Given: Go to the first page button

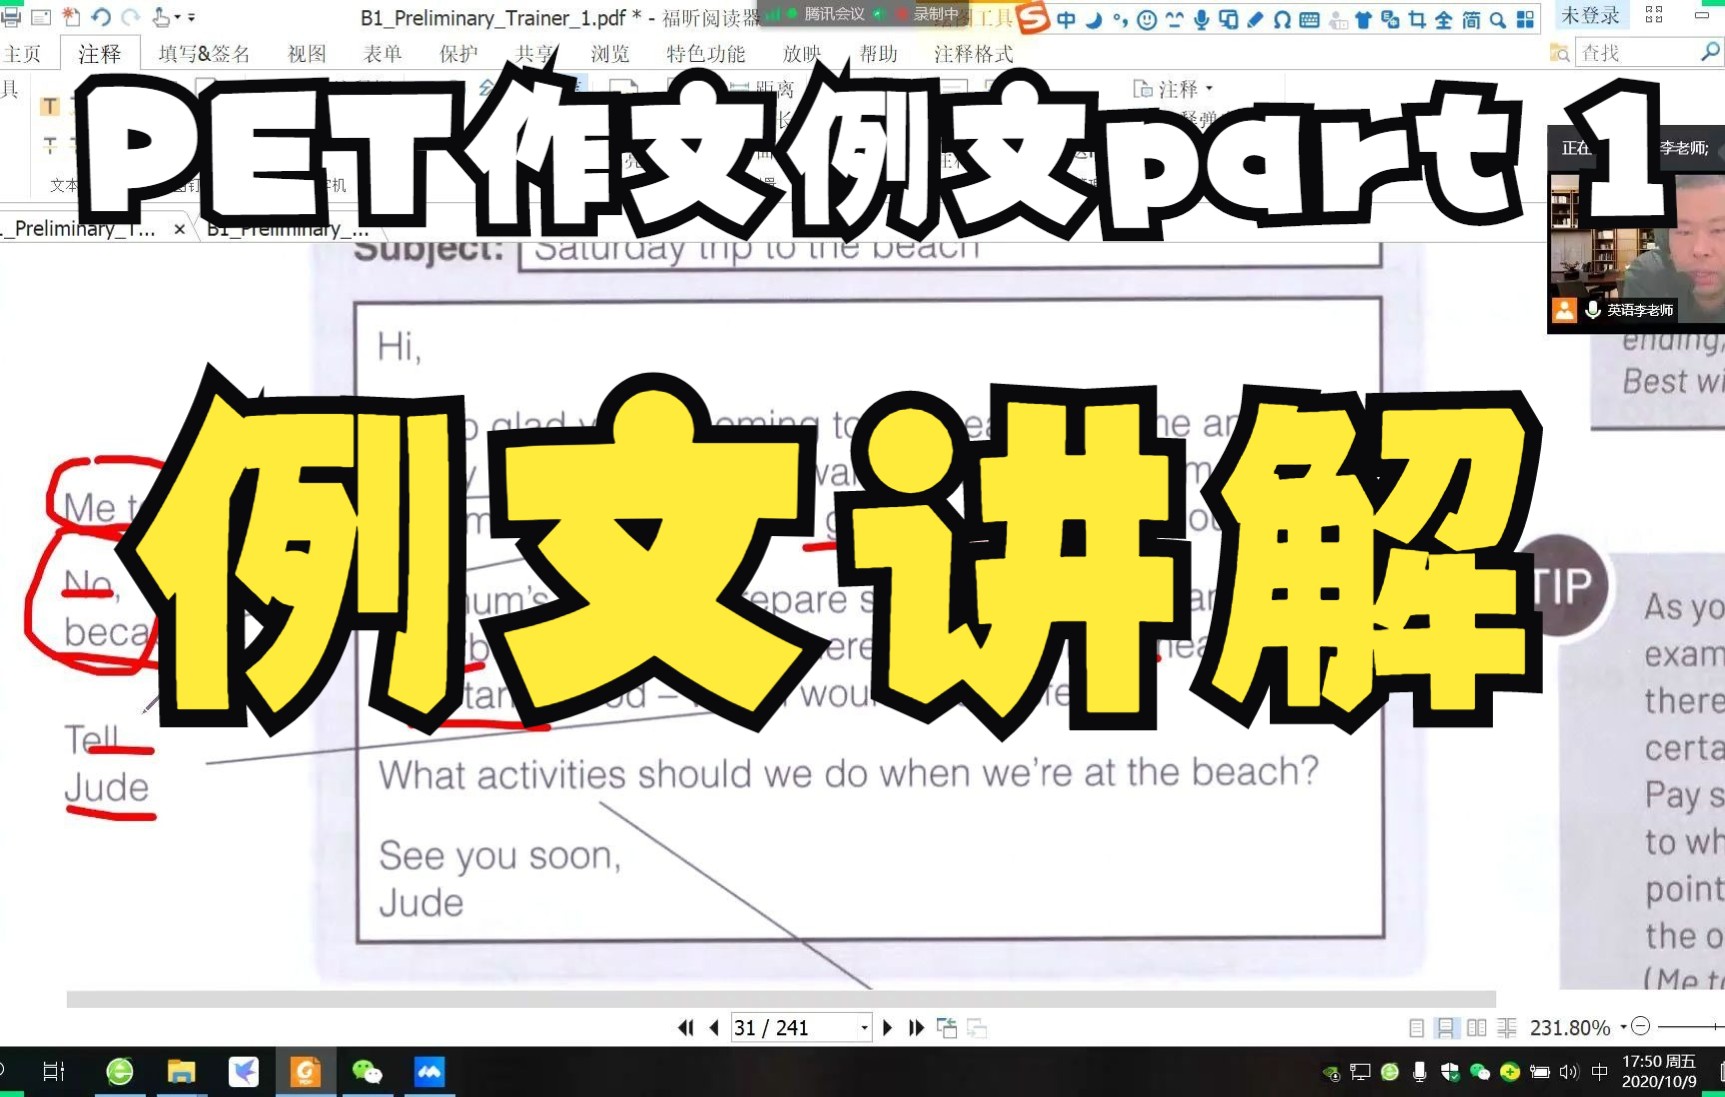Looking at the screenshot, I should click(686, 1027).
